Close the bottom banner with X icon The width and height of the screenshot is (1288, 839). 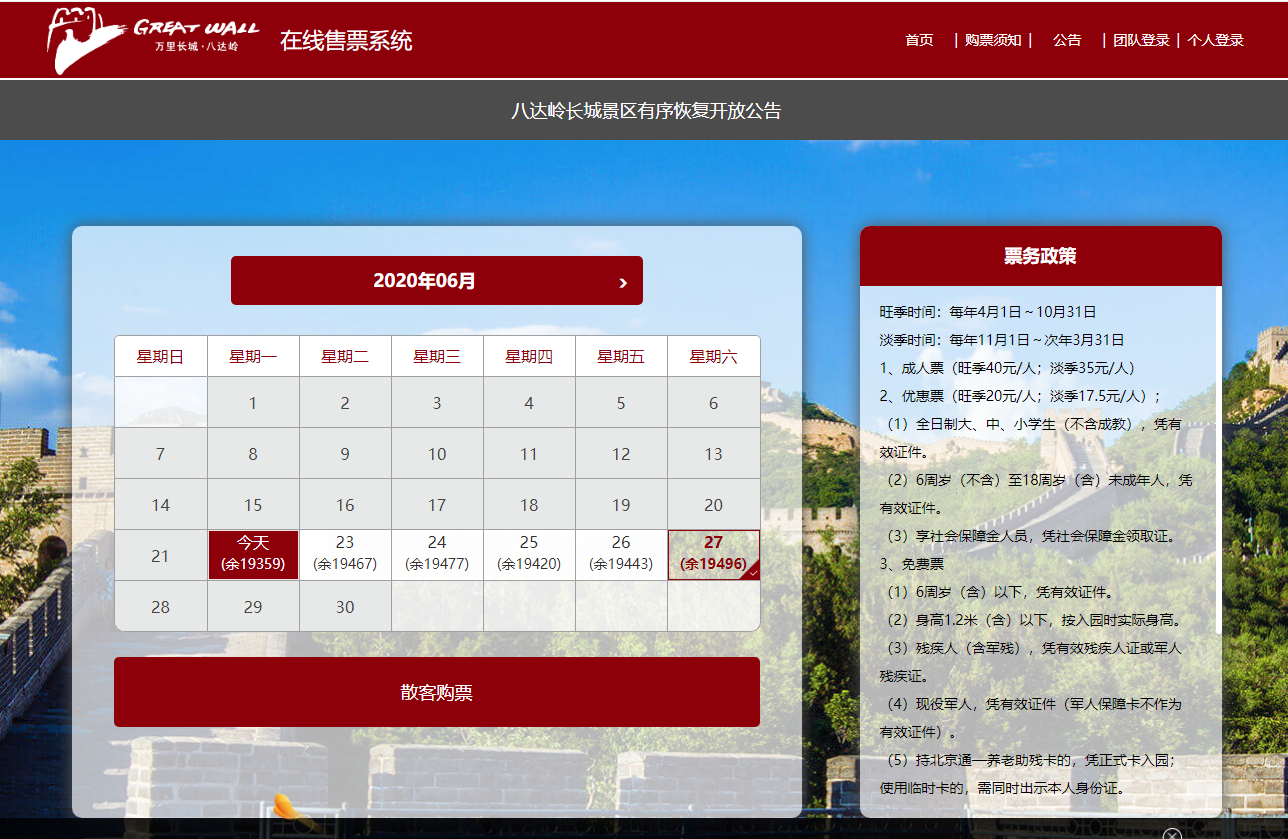click(x=1172, y=833)
